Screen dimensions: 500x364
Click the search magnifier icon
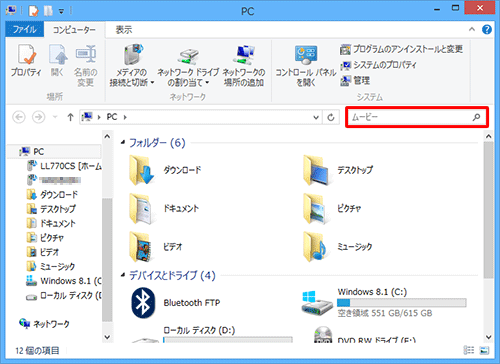coord(476,117)
